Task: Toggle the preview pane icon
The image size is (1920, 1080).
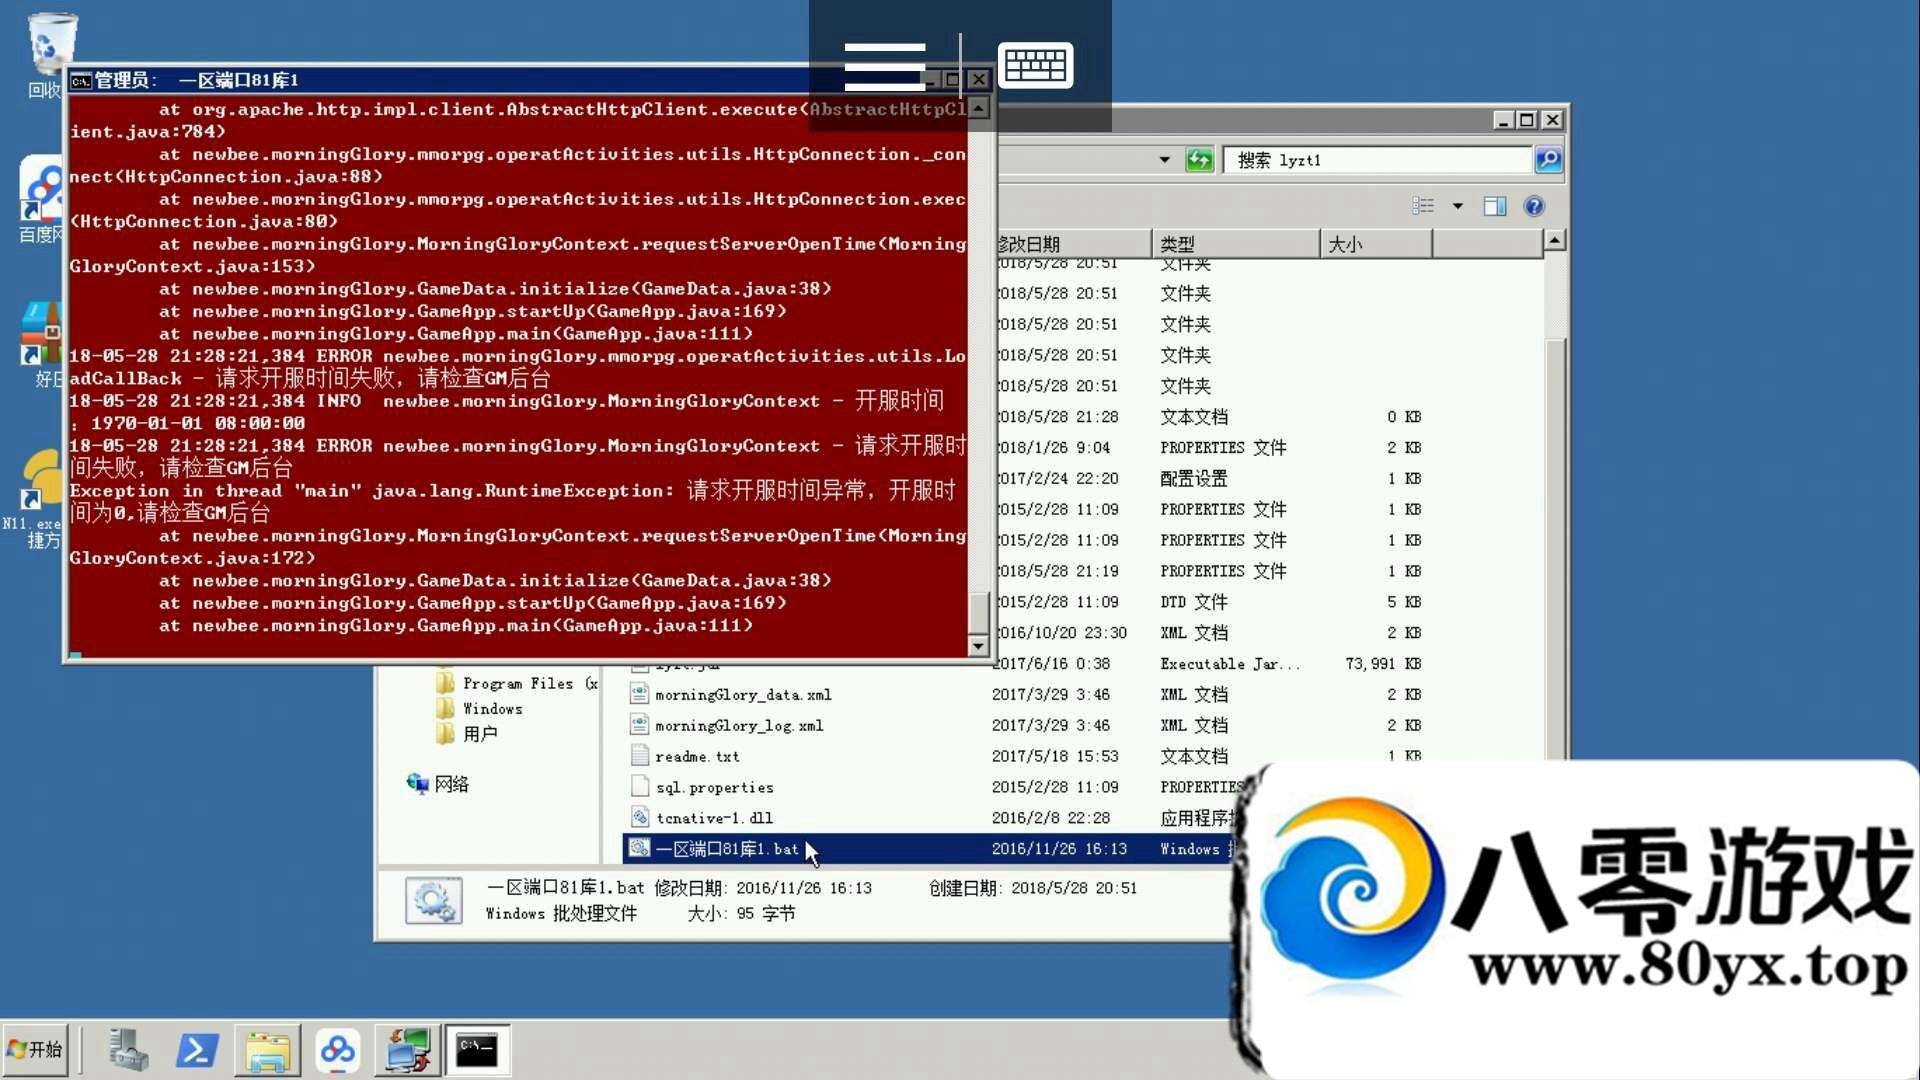Action: [1494, 206]
